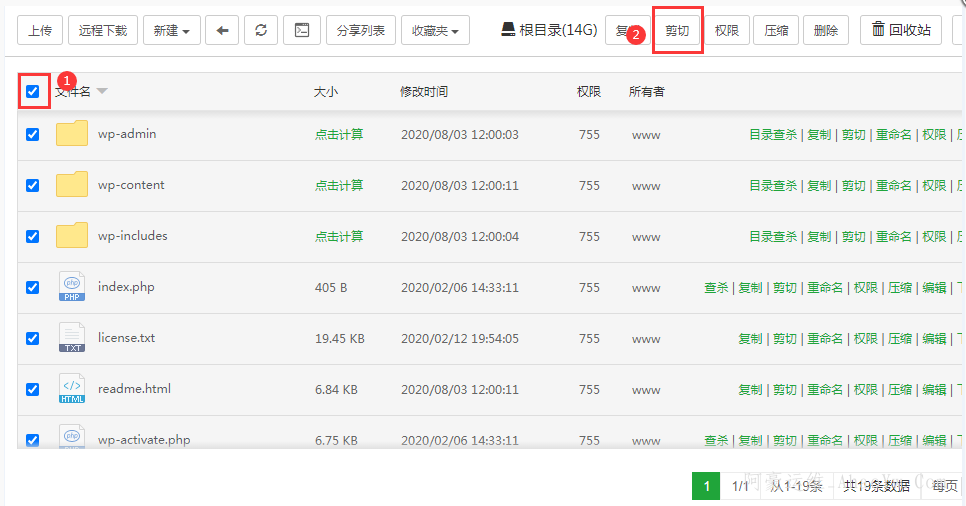
Task: Click the refresh icon button
Action: pos(261,31)
